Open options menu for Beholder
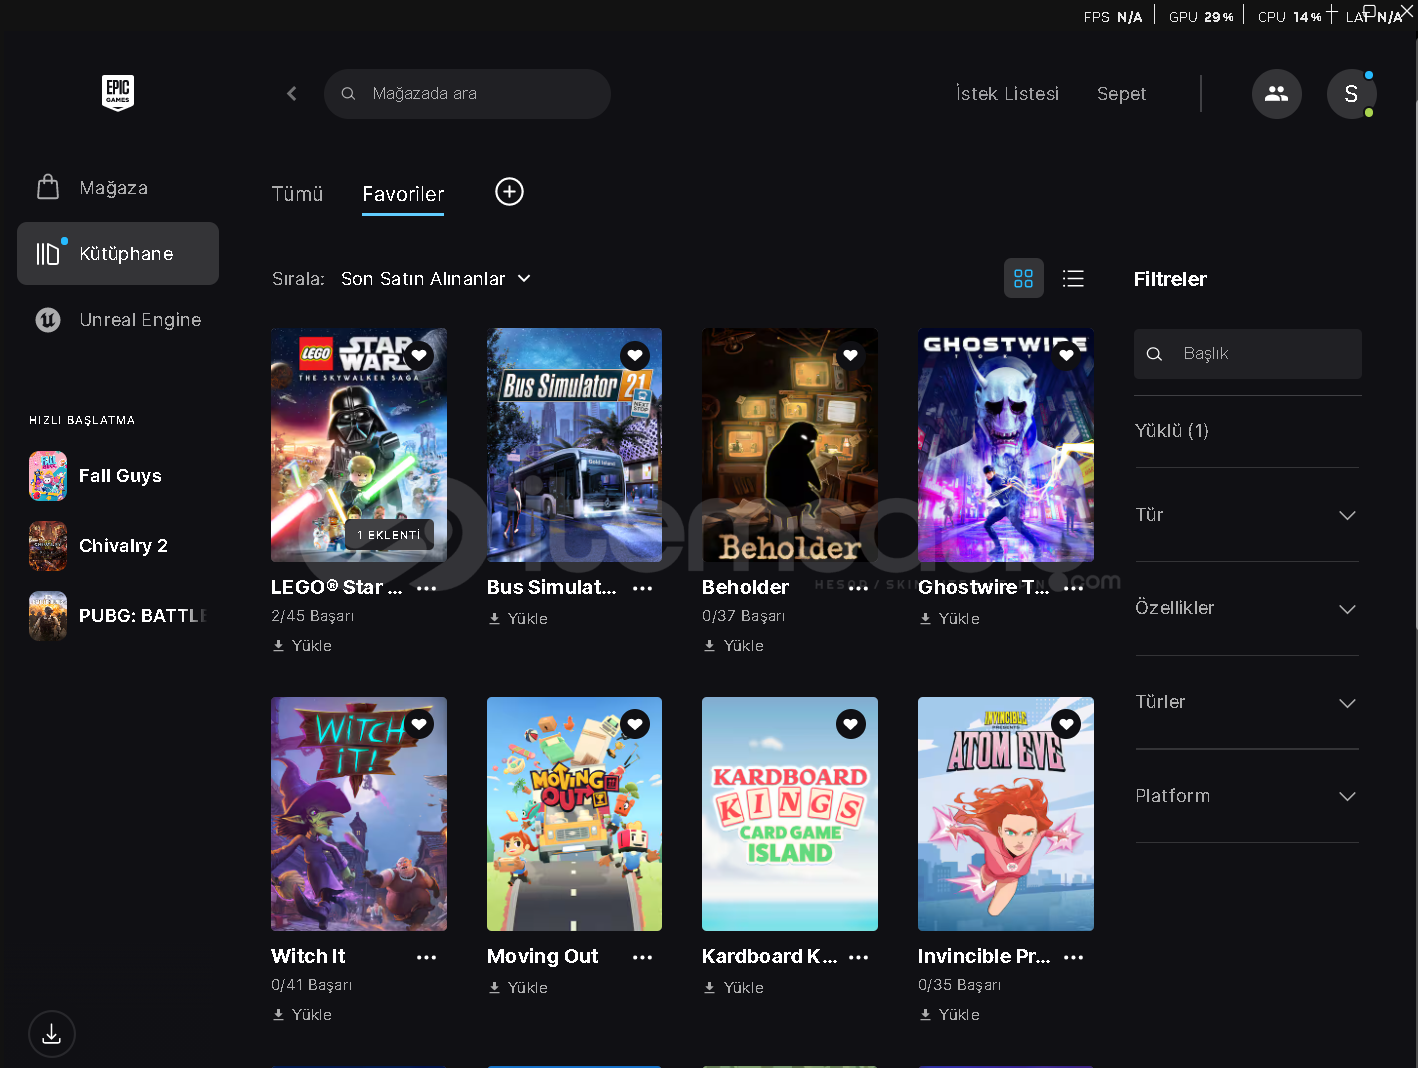 point(858,588)
